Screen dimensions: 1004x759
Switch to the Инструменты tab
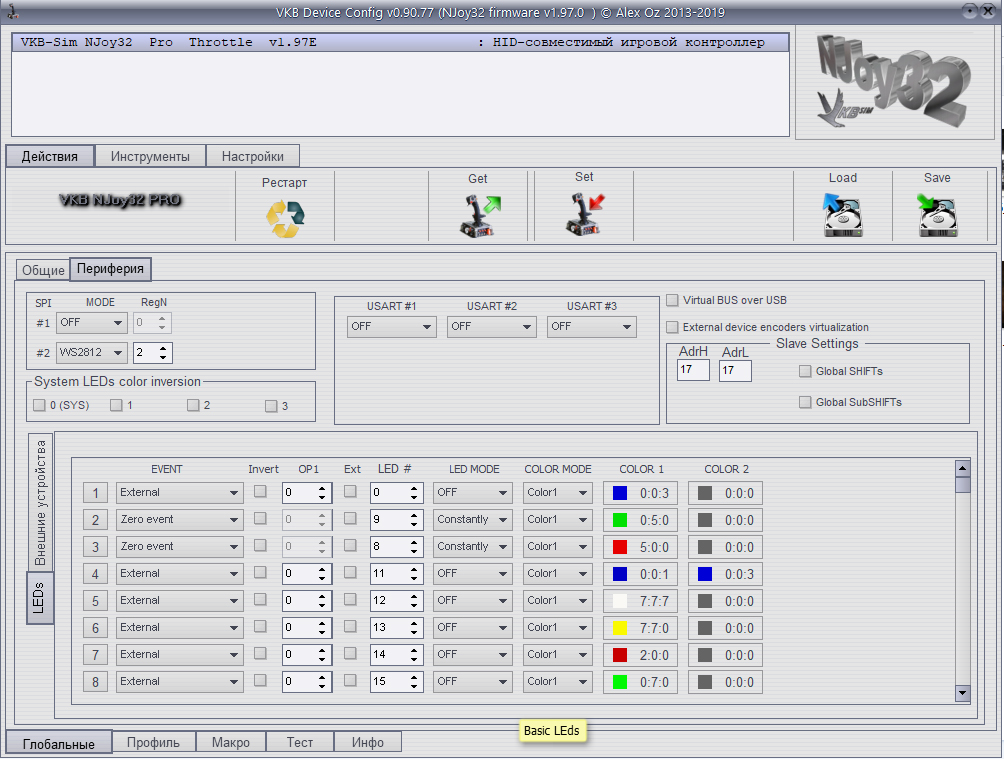[x=150, y=157]
